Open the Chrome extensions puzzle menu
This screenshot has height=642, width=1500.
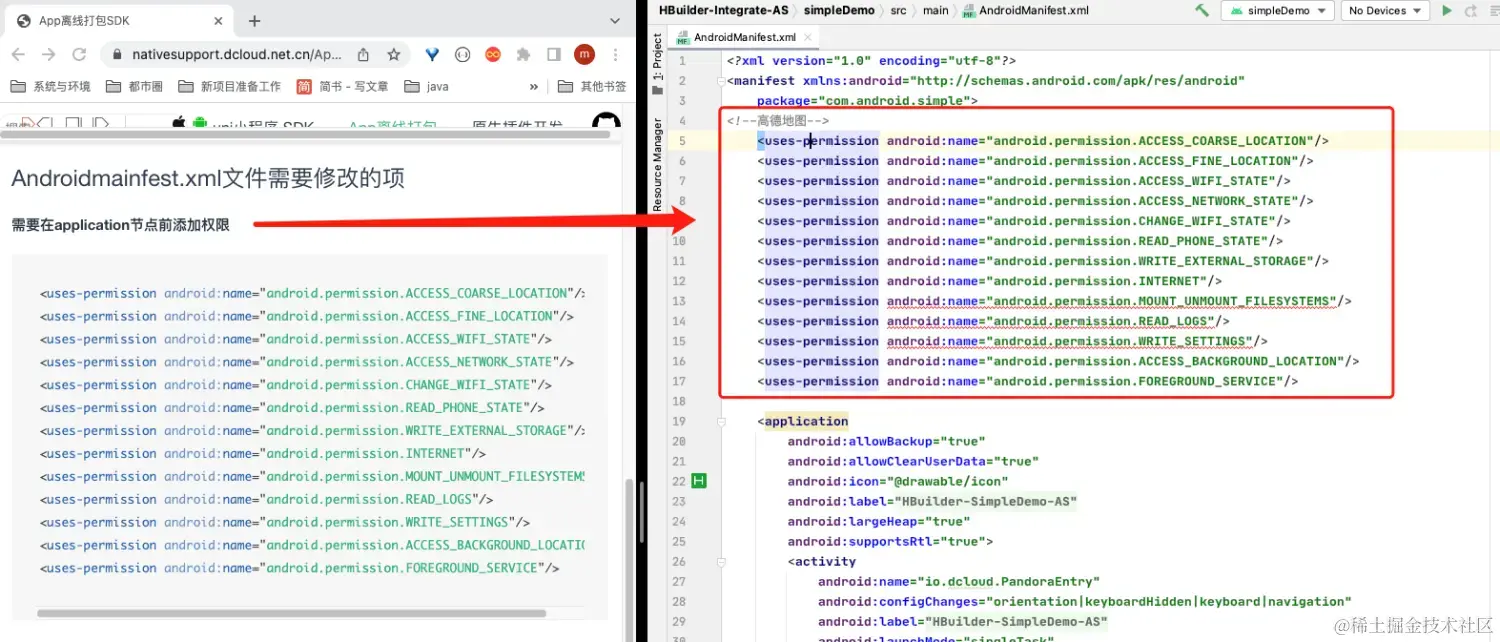coord(523,54)
